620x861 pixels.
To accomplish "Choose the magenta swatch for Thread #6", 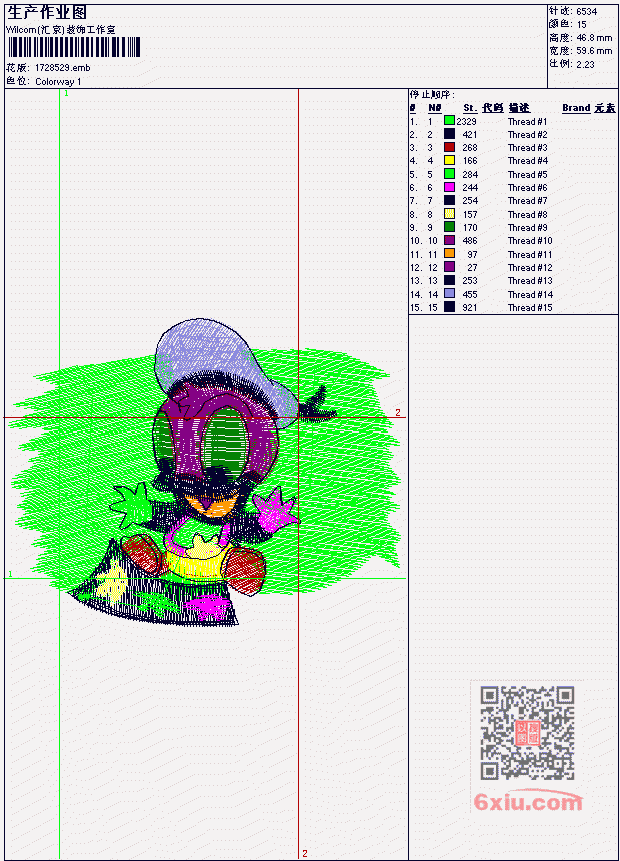I will coord(449,187).
